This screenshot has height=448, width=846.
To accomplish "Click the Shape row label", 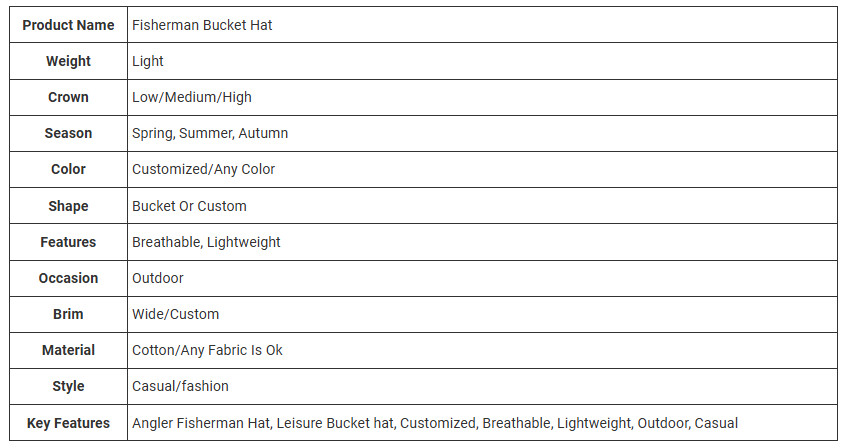I will [x=68, y=206].
